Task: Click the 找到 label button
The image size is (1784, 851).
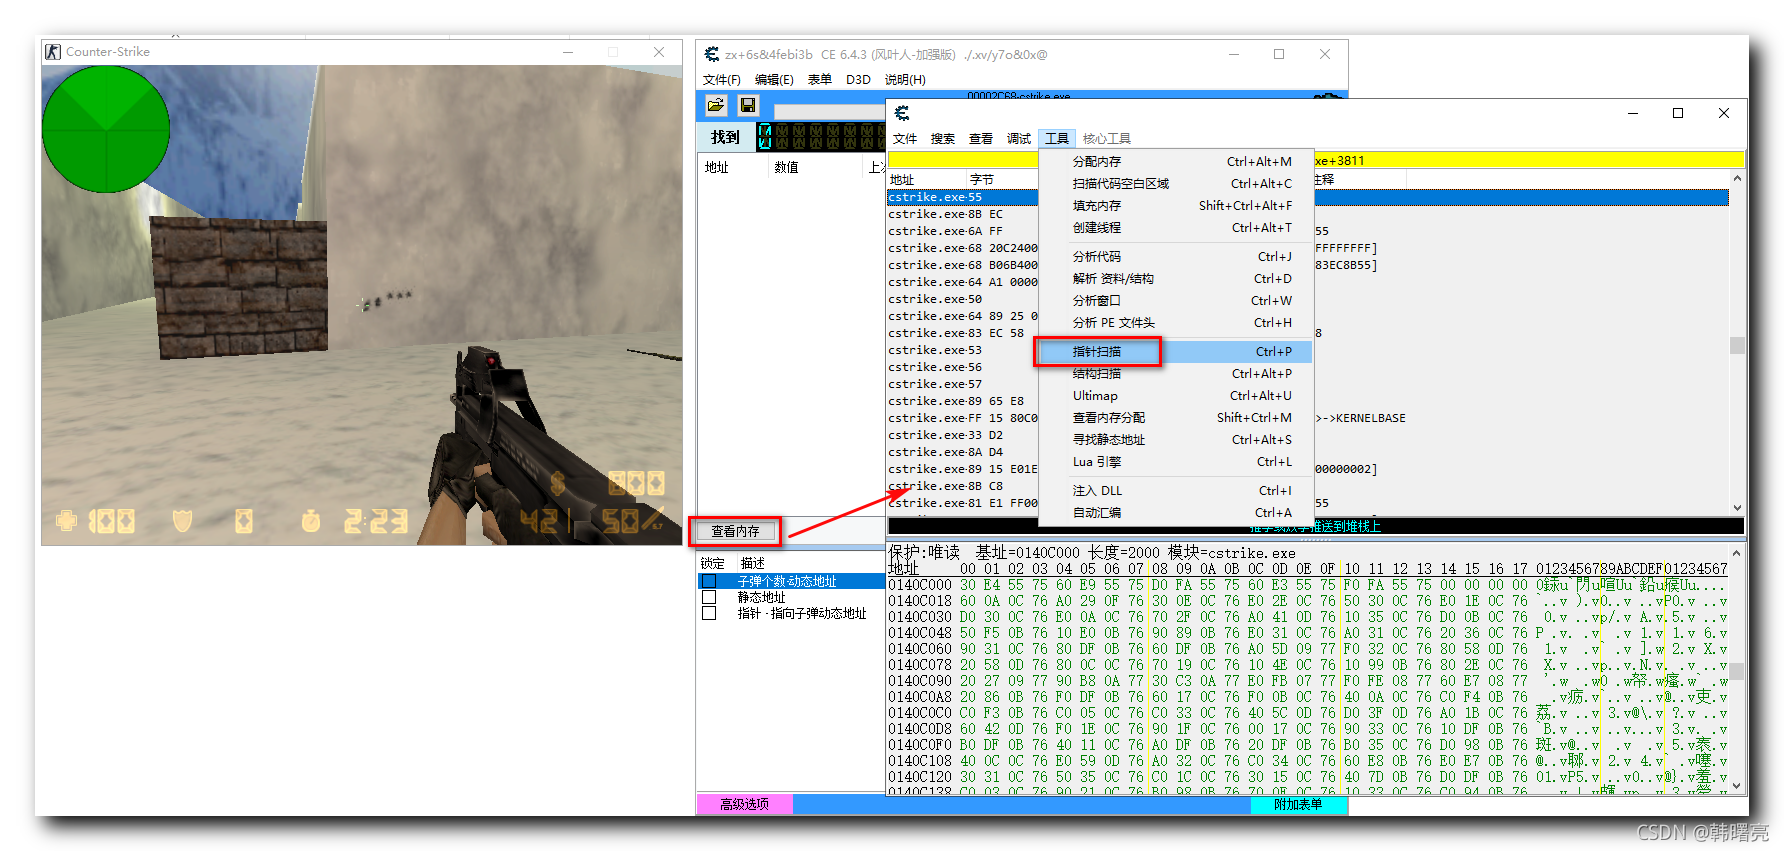Action: [x=725, y=137]
